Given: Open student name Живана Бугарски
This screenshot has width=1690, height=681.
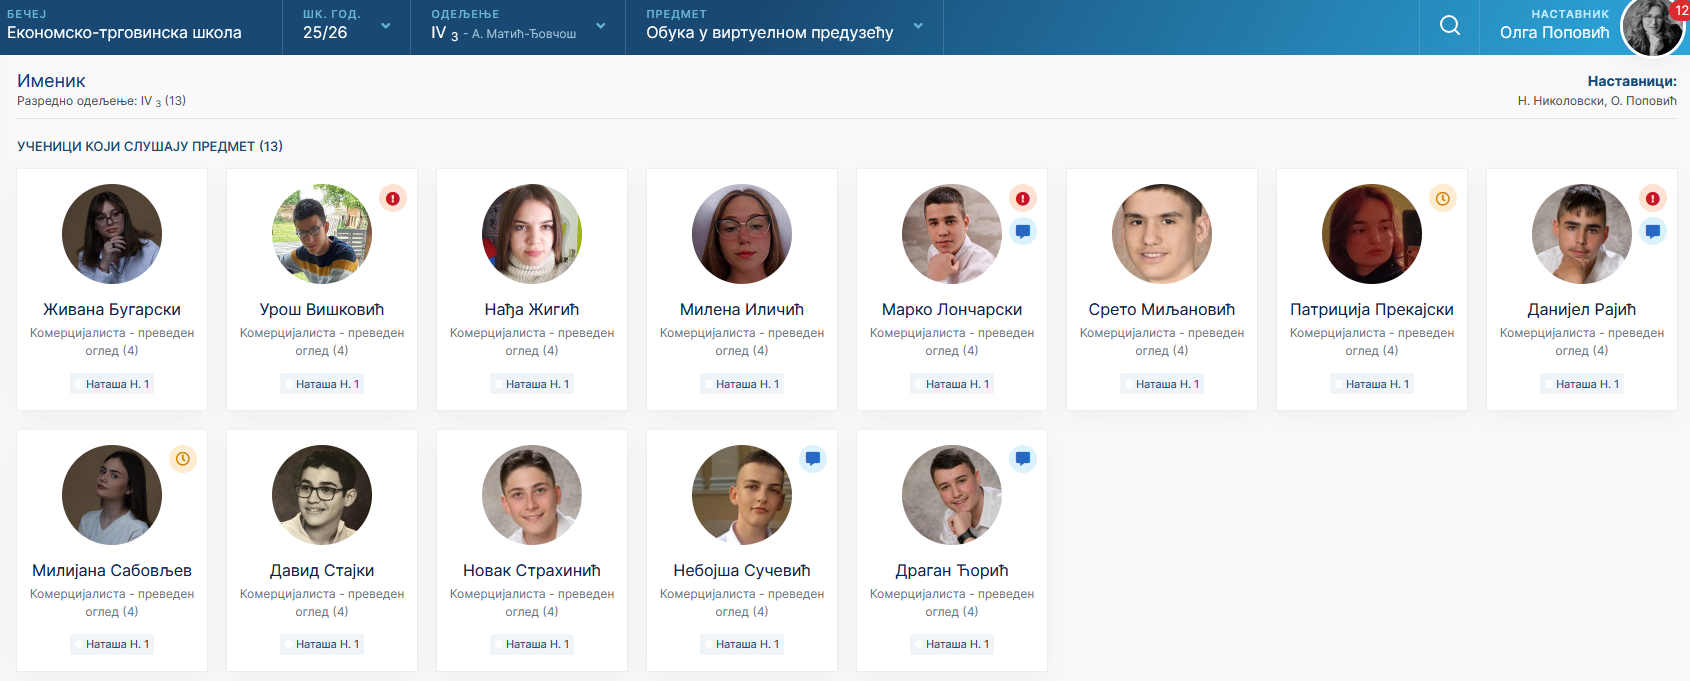Looking at the screenshot, I should (x=112, y=310).
